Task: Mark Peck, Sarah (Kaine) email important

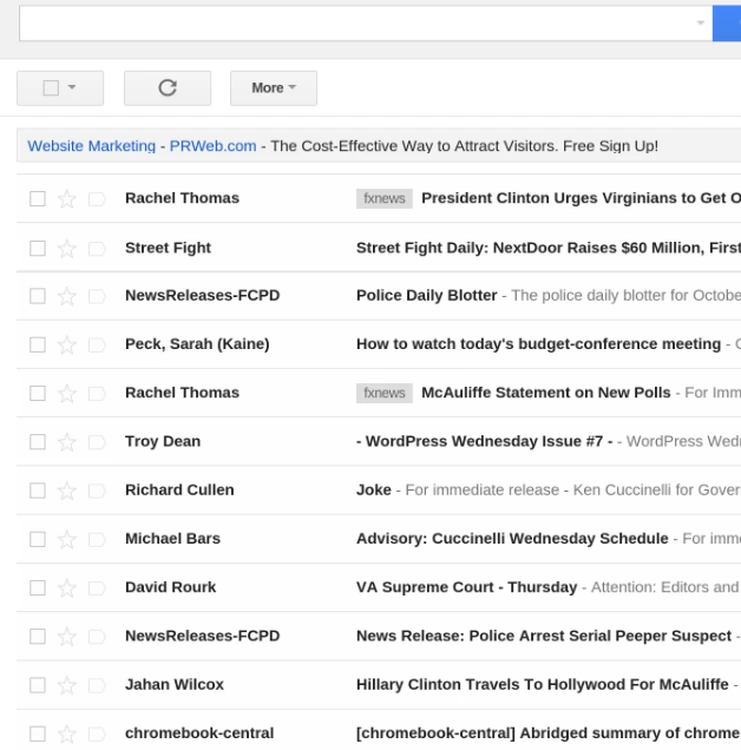Action: click(97, 345)
